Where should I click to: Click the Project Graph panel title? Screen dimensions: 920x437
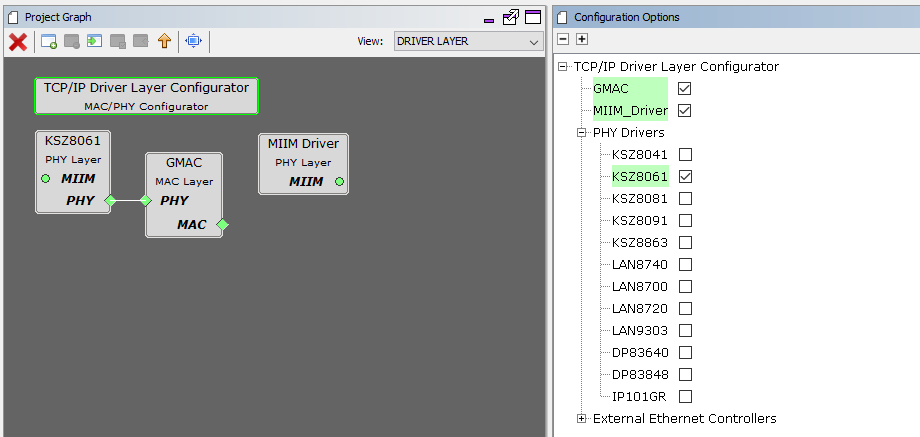[58, 17]
